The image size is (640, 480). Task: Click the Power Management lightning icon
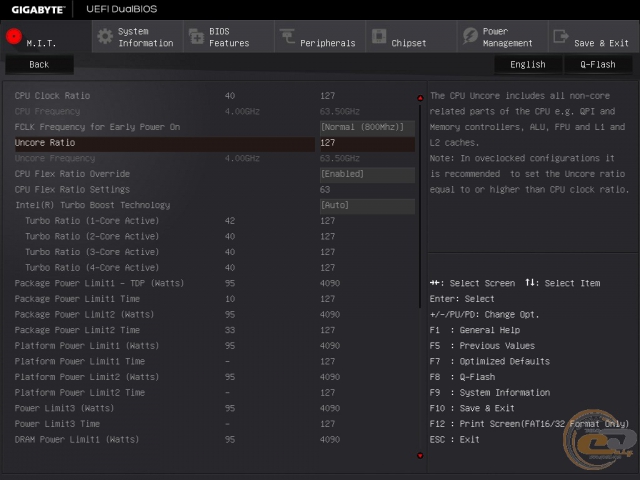[470, 36]
